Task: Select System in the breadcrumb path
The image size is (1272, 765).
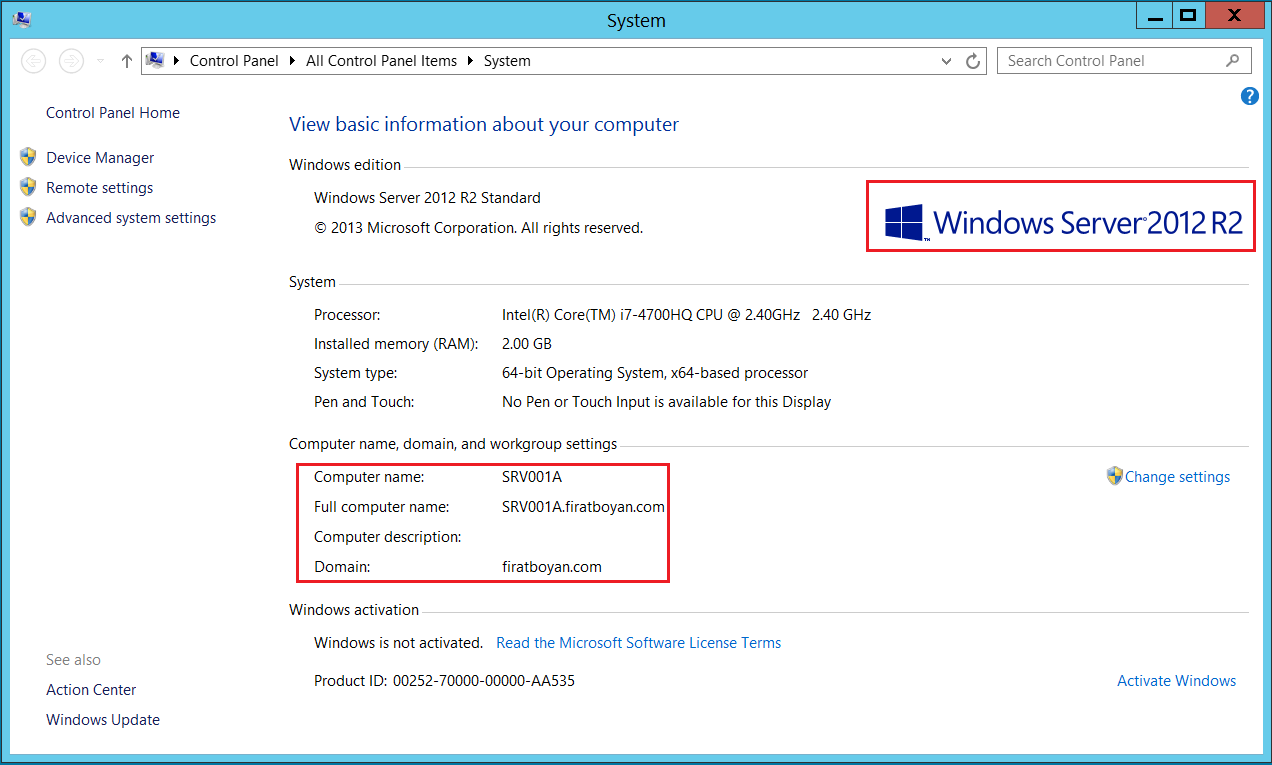Action: pos(507,61)
